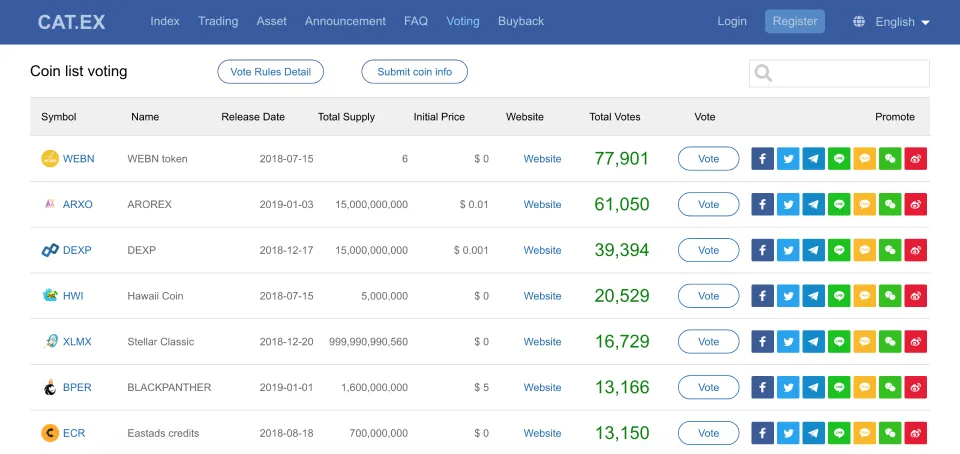Share BPER on WeChat icon
This screenshot has width=960, height=454.
(890, 387)
